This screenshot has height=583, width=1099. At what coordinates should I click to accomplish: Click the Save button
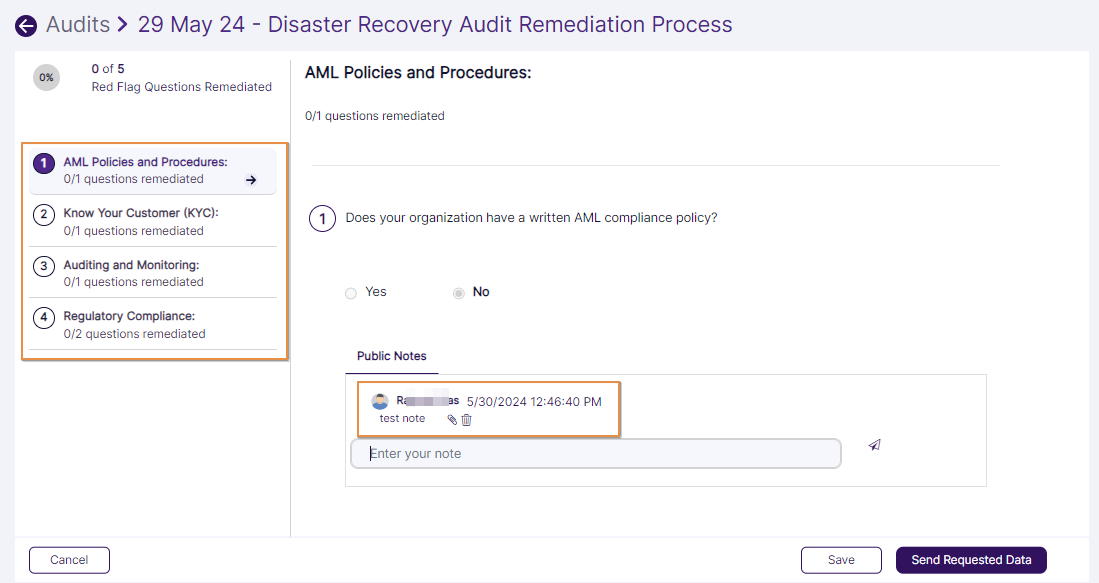point(841,560)
